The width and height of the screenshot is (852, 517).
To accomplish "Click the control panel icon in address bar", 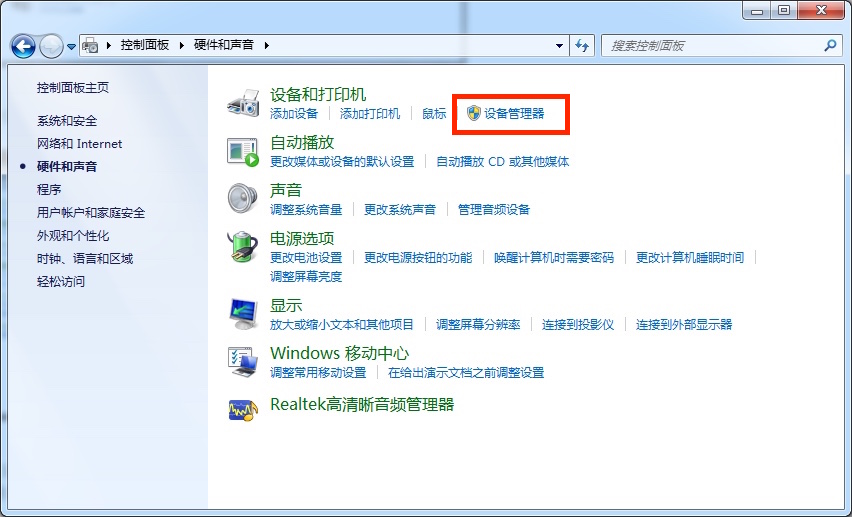I will 90,46.
